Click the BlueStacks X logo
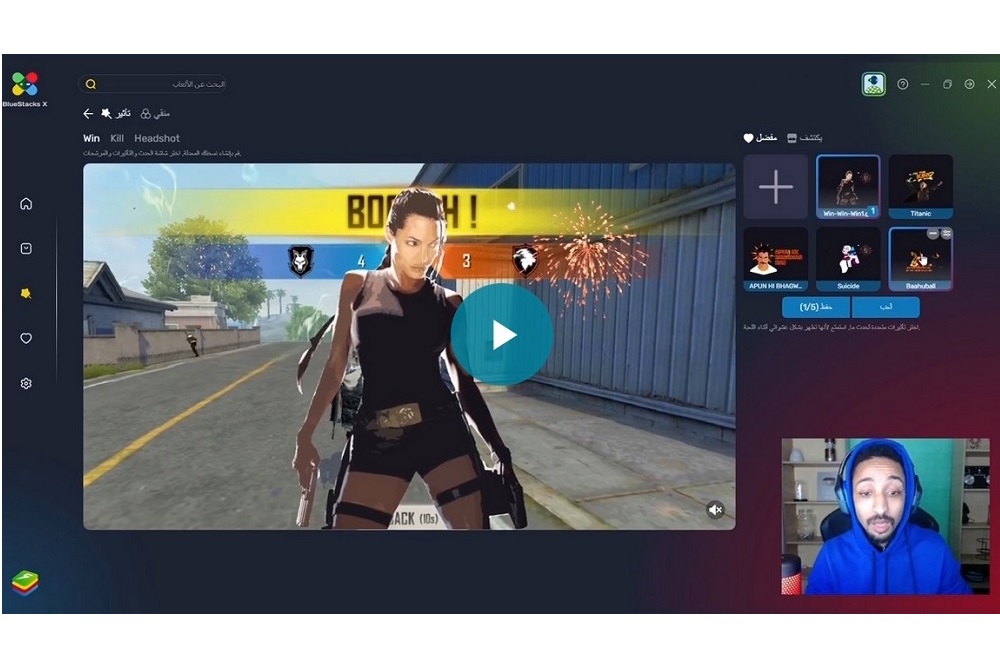 [25, 84]
